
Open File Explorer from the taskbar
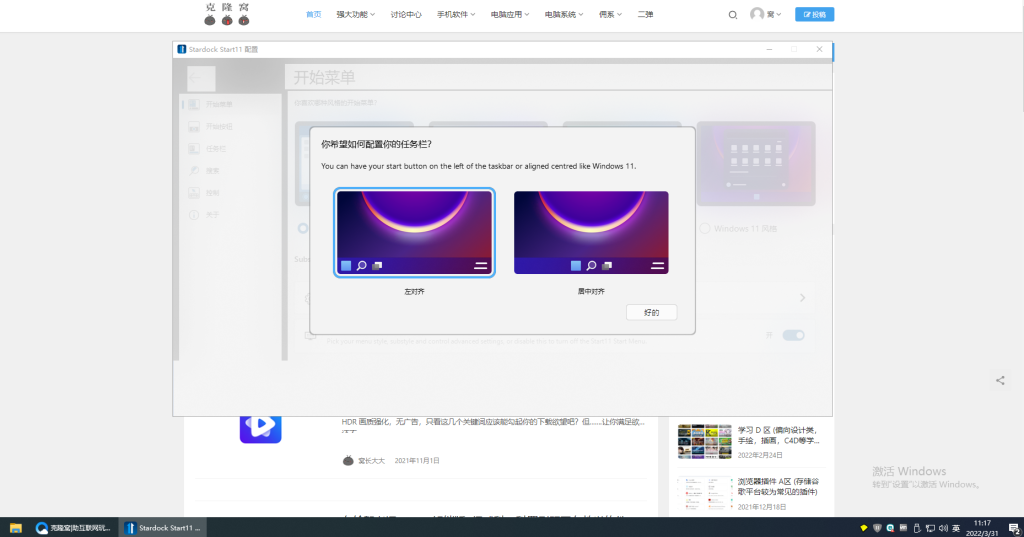[x=16, y=528]
